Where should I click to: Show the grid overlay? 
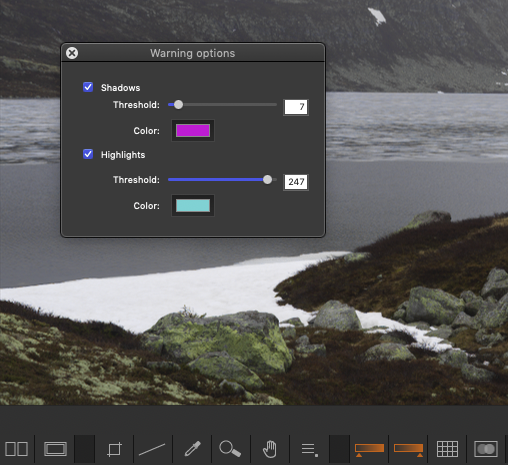(447, 449)
